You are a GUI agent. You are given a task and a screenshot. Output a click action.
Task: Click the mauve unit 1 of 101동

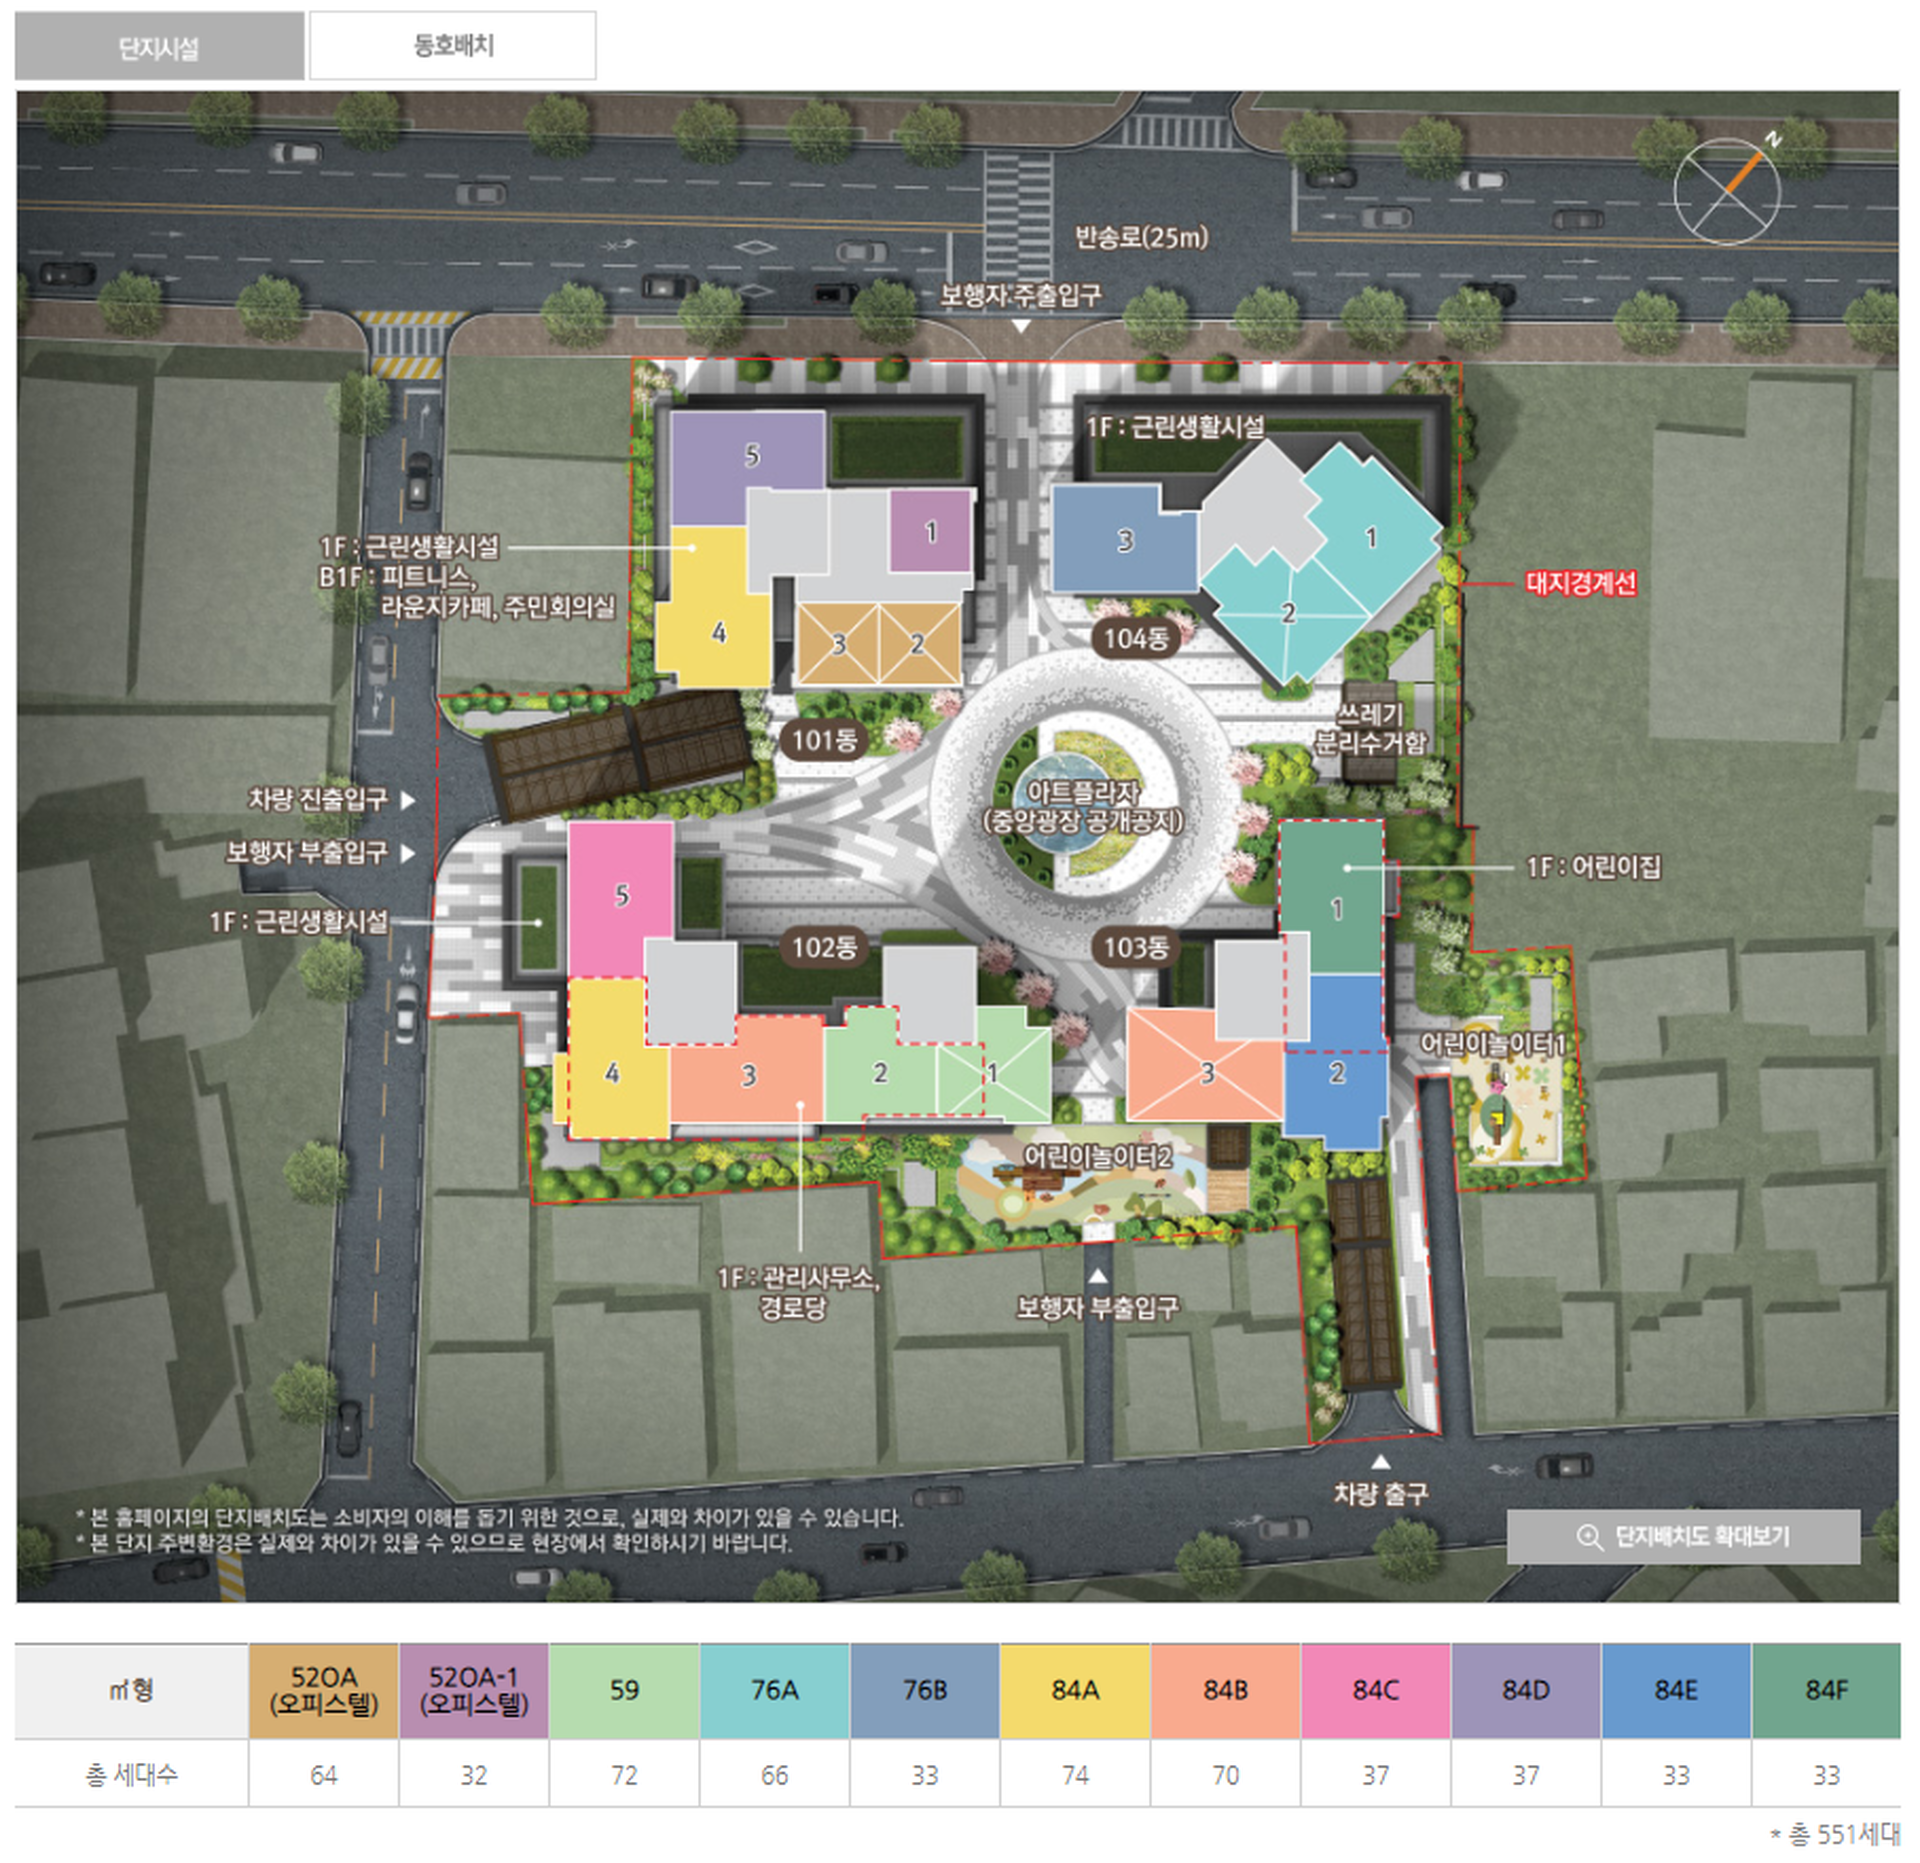coord(931,531)
